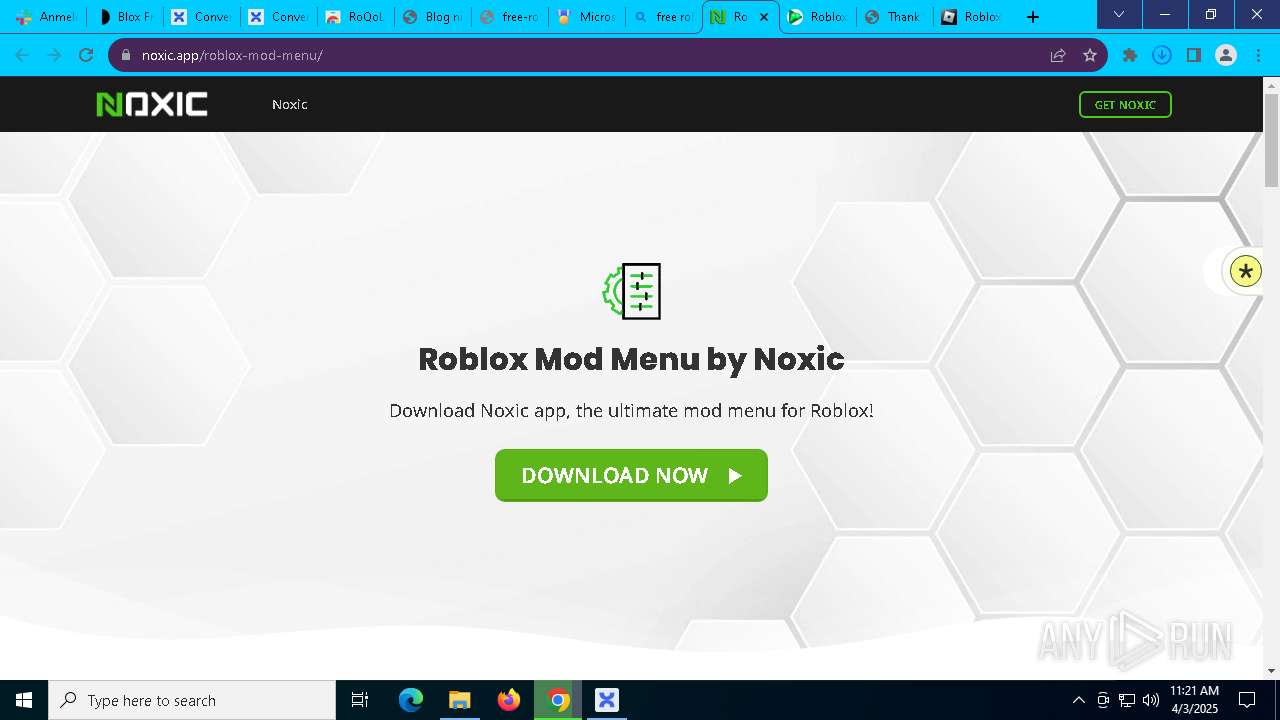Close the active Noxic tab

point(764,17)
